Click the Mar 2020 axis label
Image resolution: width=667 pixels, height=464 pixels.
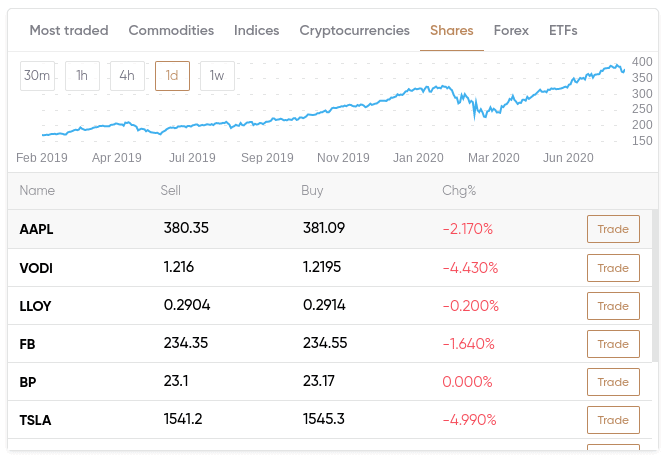pyautogui.click(x=494, y=158)
